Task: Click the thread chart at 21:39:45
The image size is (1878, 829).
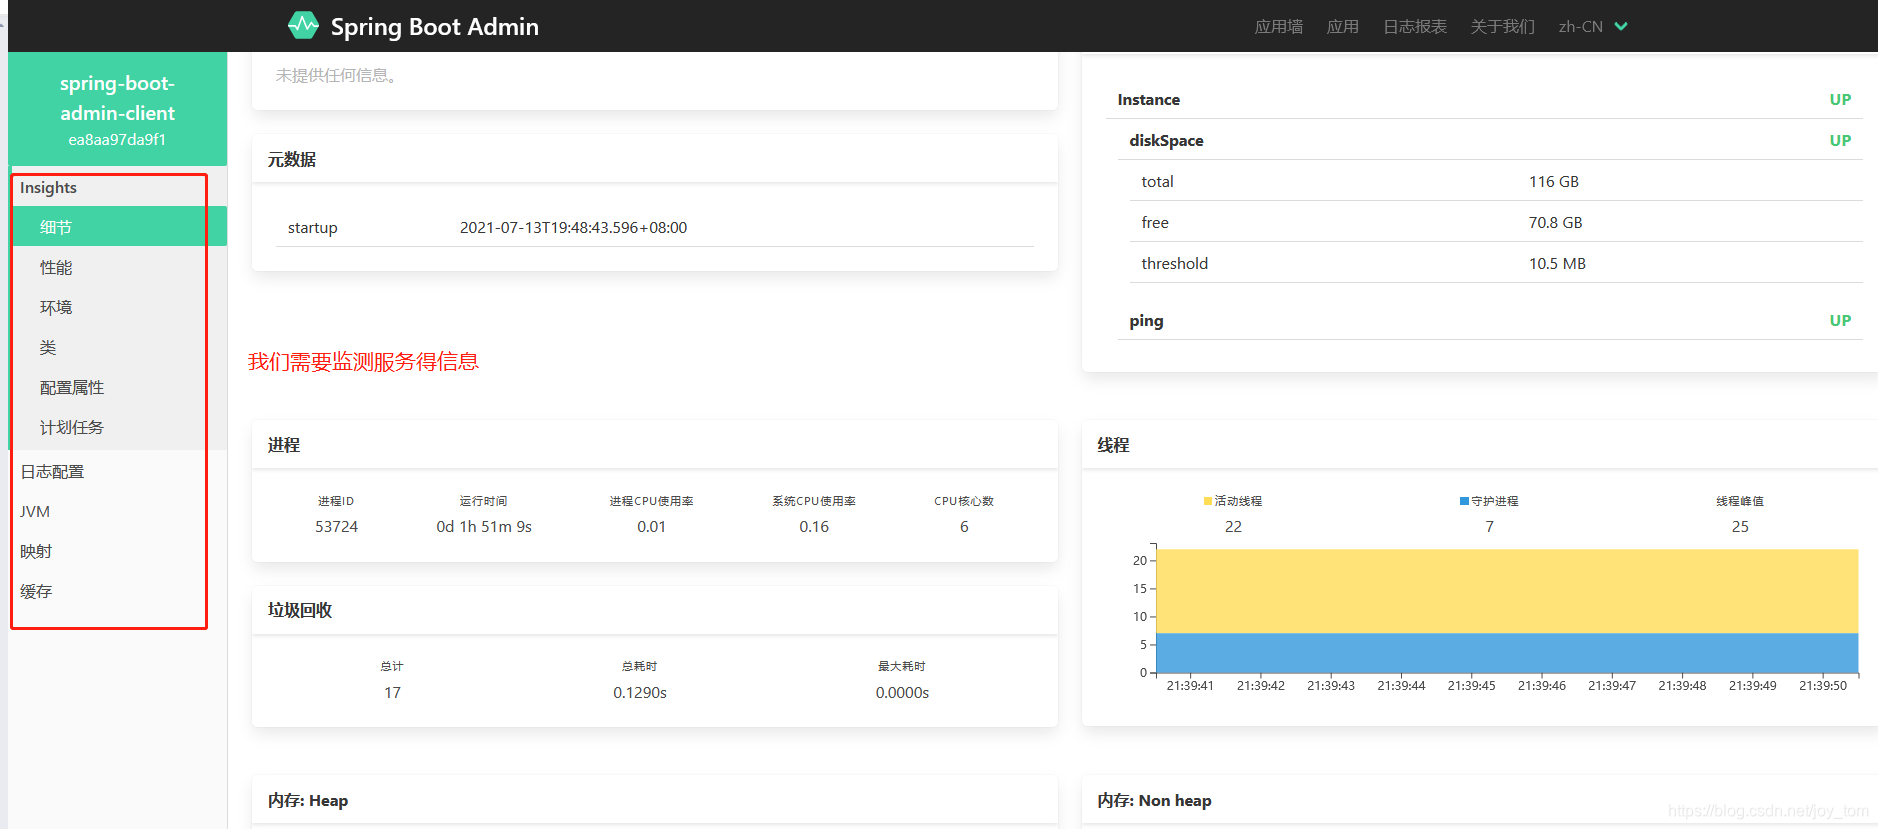Action: click(1471, 610)
